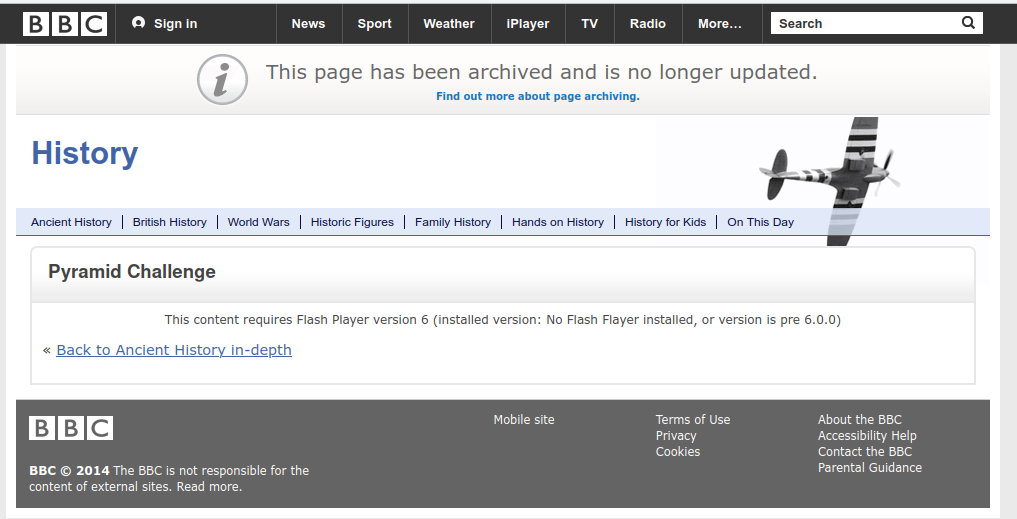This screenshot has height=519, width=1017.
Task: Go to Family History section
Action: (453, 222)
